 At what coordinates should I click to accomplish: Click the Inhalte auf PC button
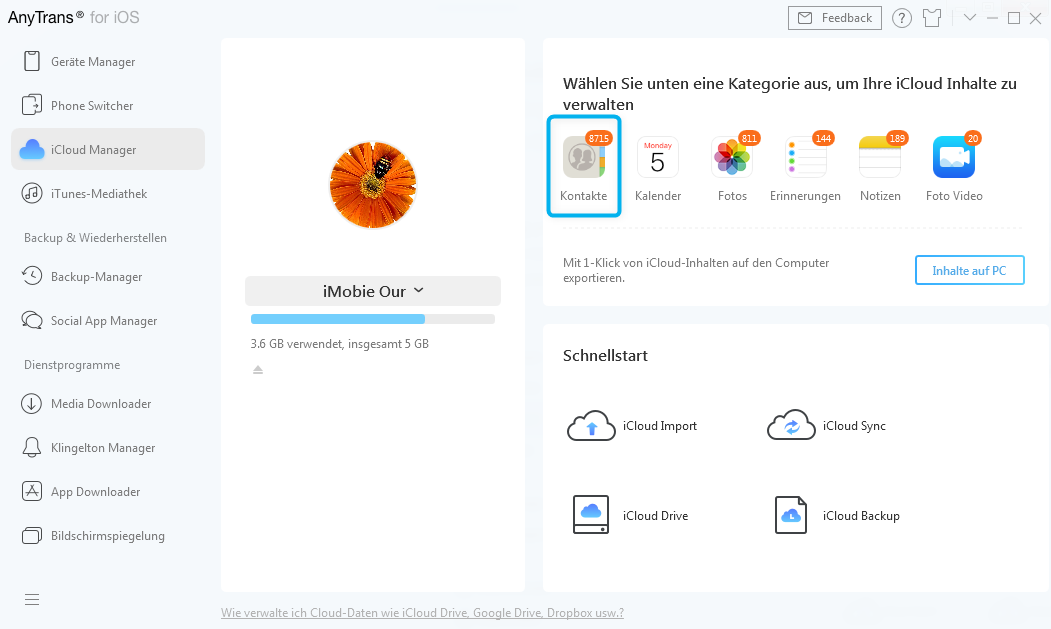[x=969, y=270]
